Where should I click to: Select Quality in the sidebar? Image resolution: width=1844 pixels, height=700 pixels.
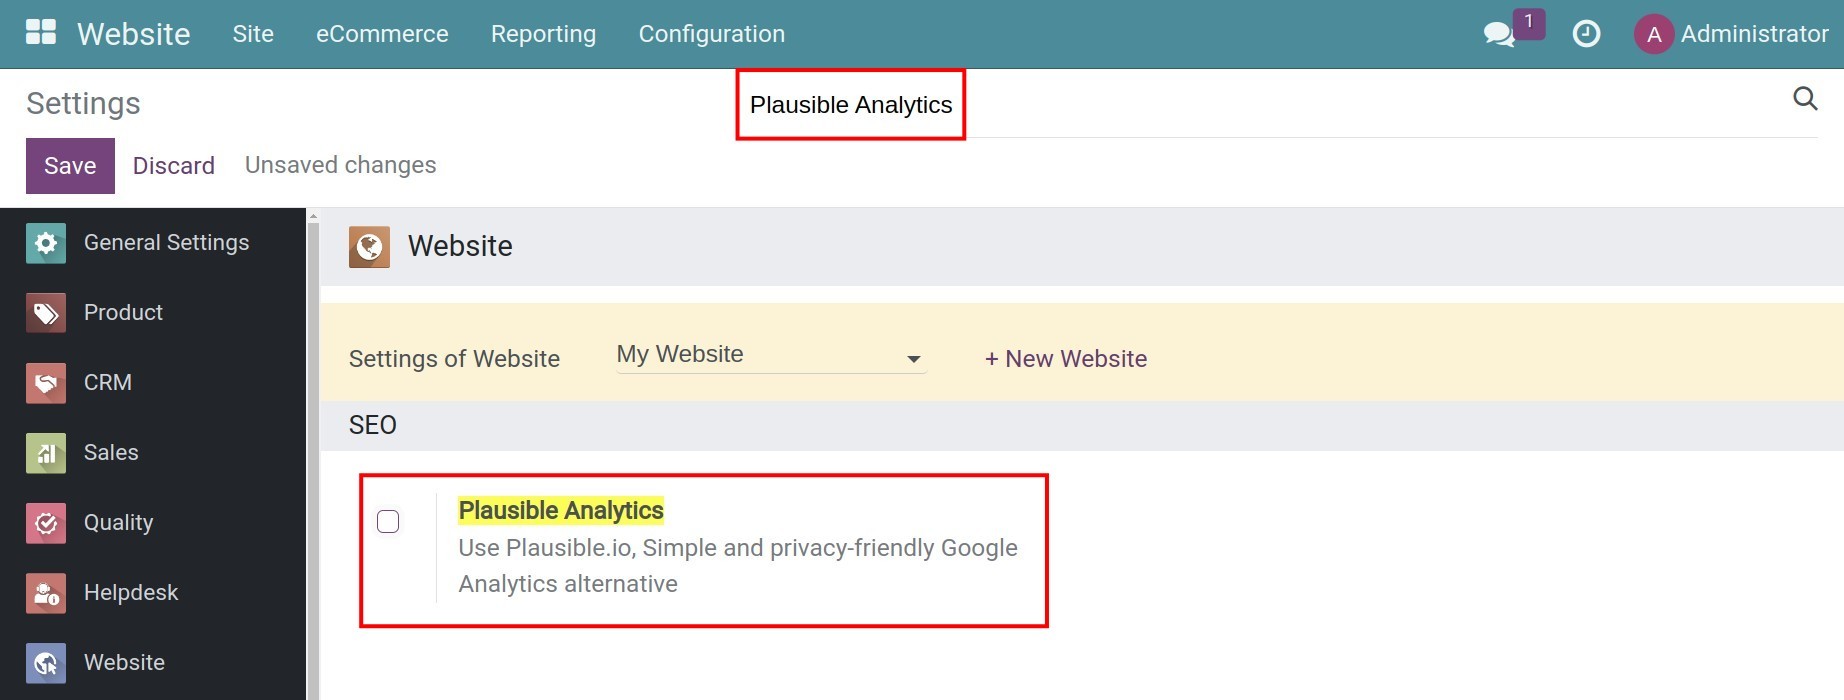pos(119,523)
